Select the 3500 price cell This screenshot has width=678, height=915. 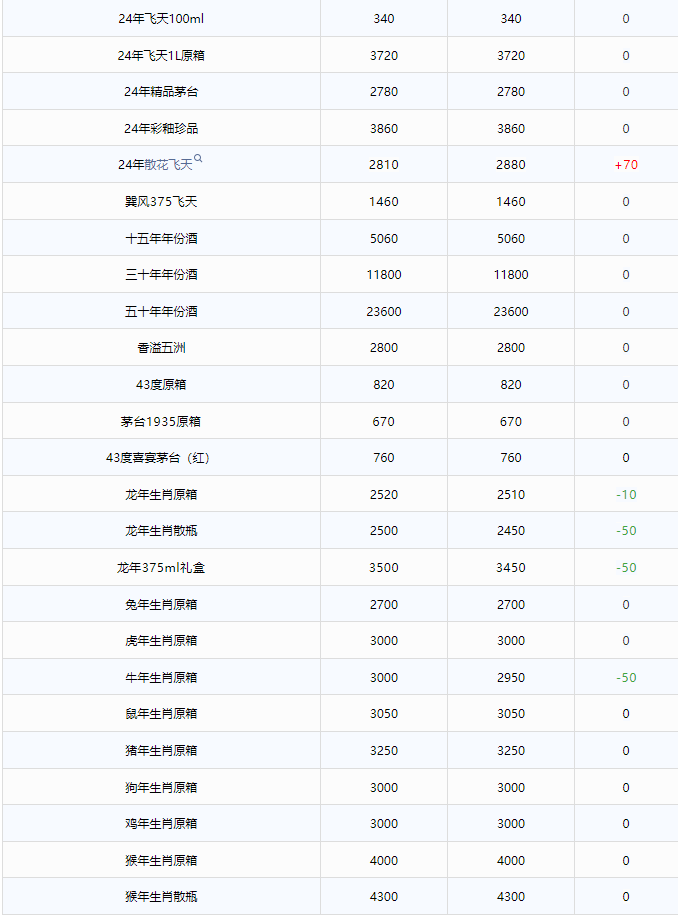[x=384, y=568]
